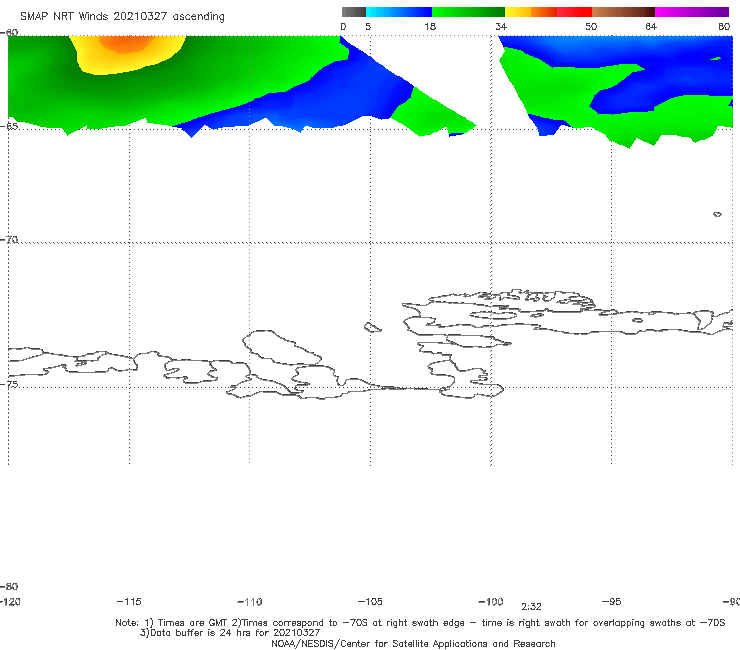Click the 'Times are GMT' note line
This screenshot has width=740, height=650.
420,623
